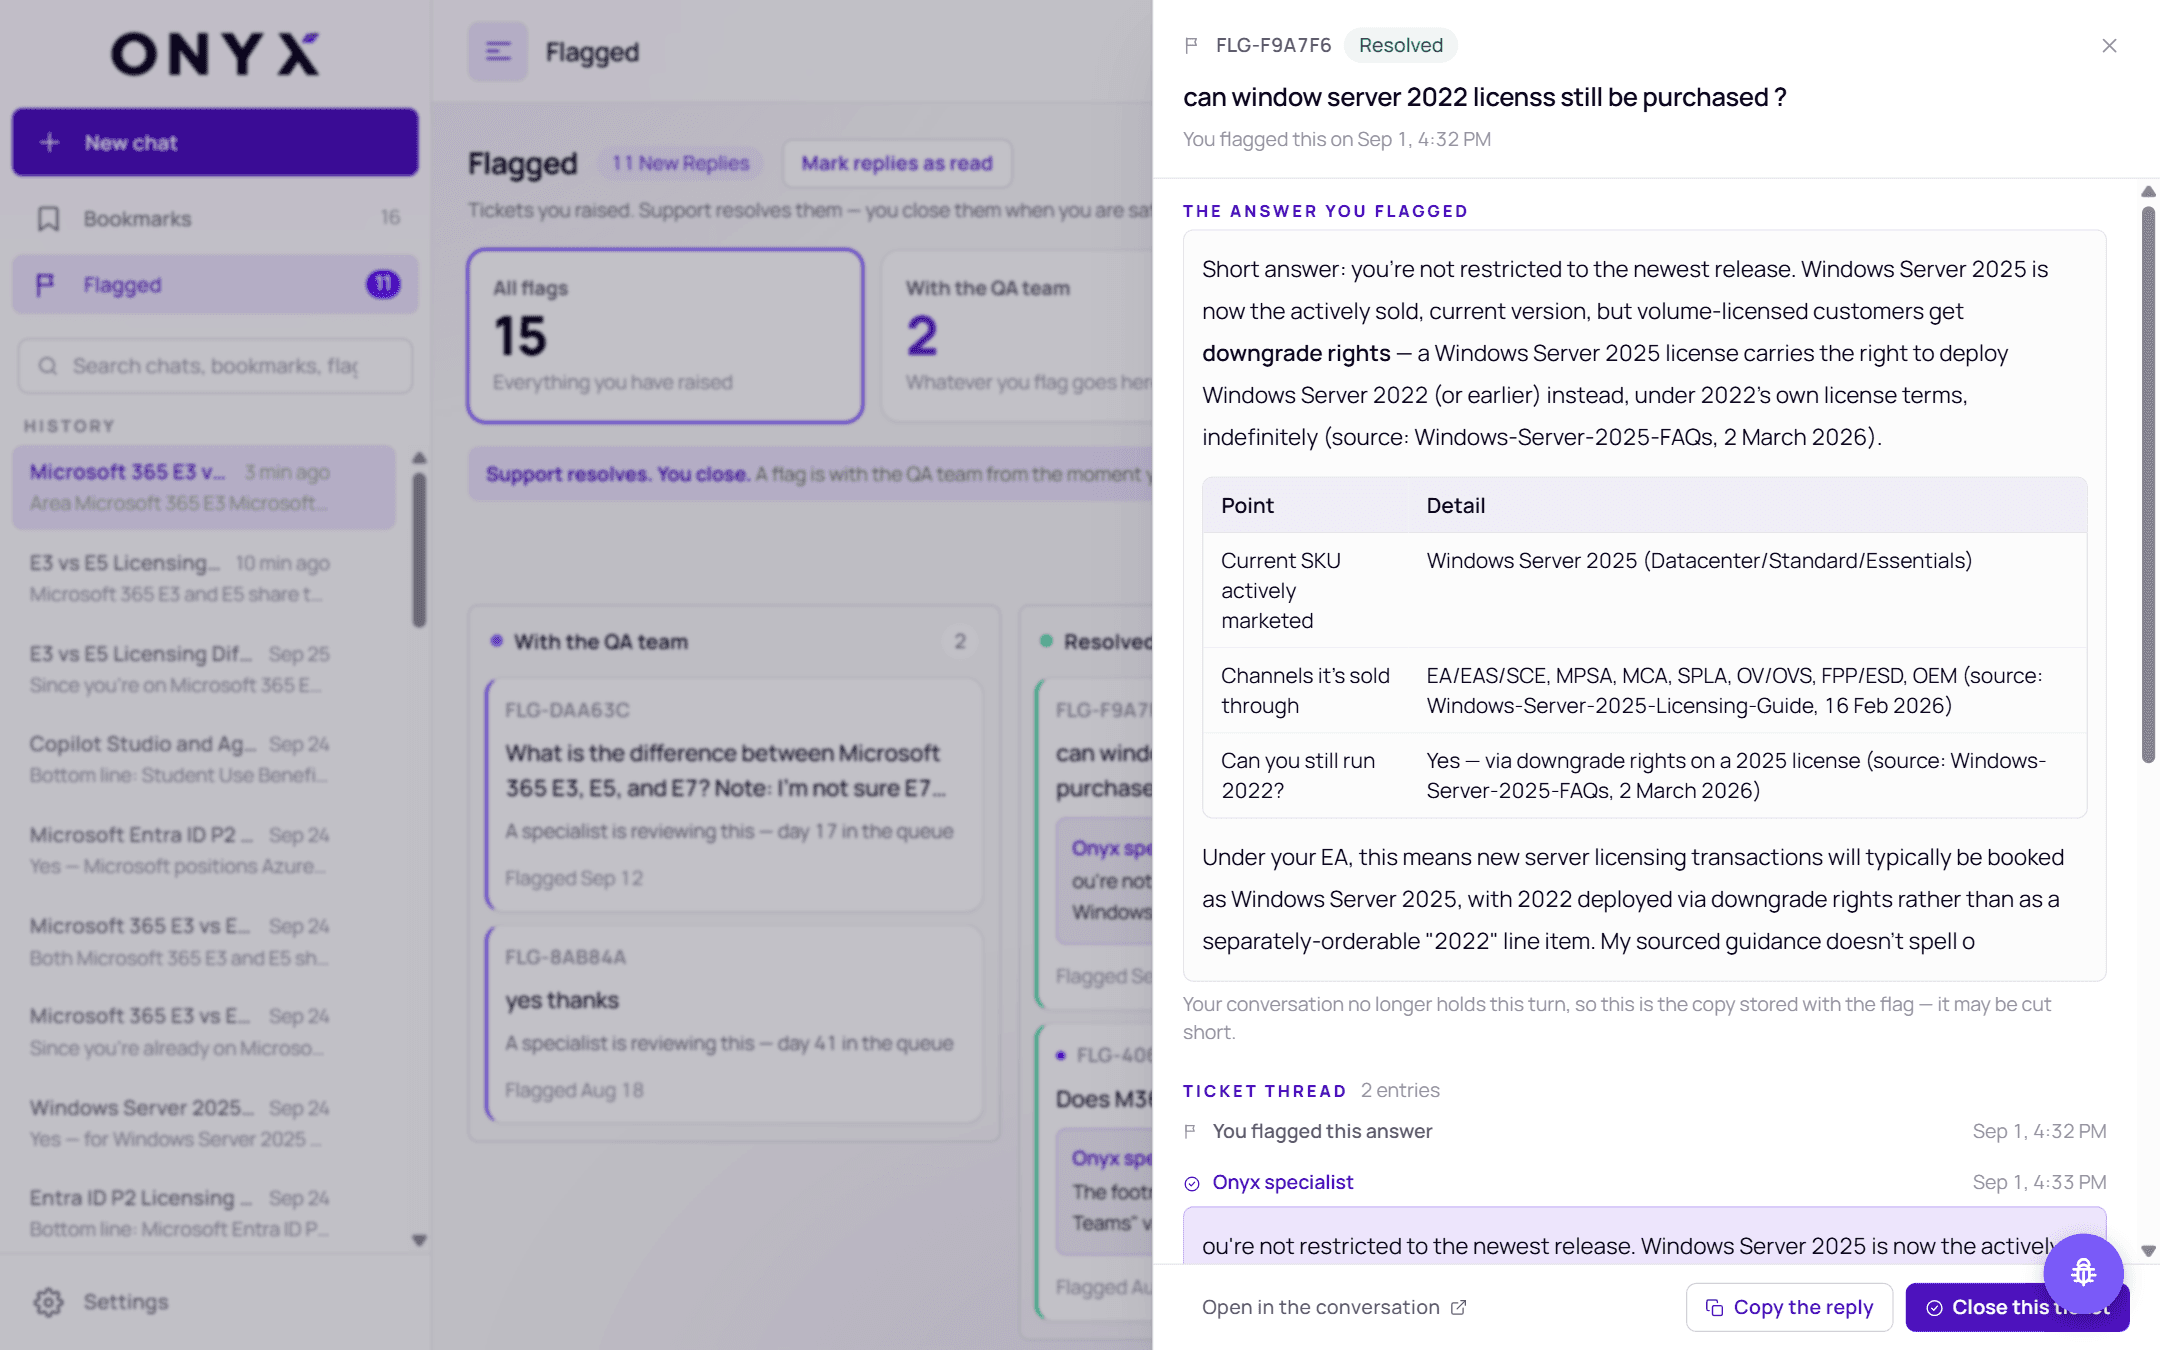Image resolution: width=2160 pixels, height=1350 pixels.
Task: Open flag card FLG-DAA63C
Action: coord(734,795)
